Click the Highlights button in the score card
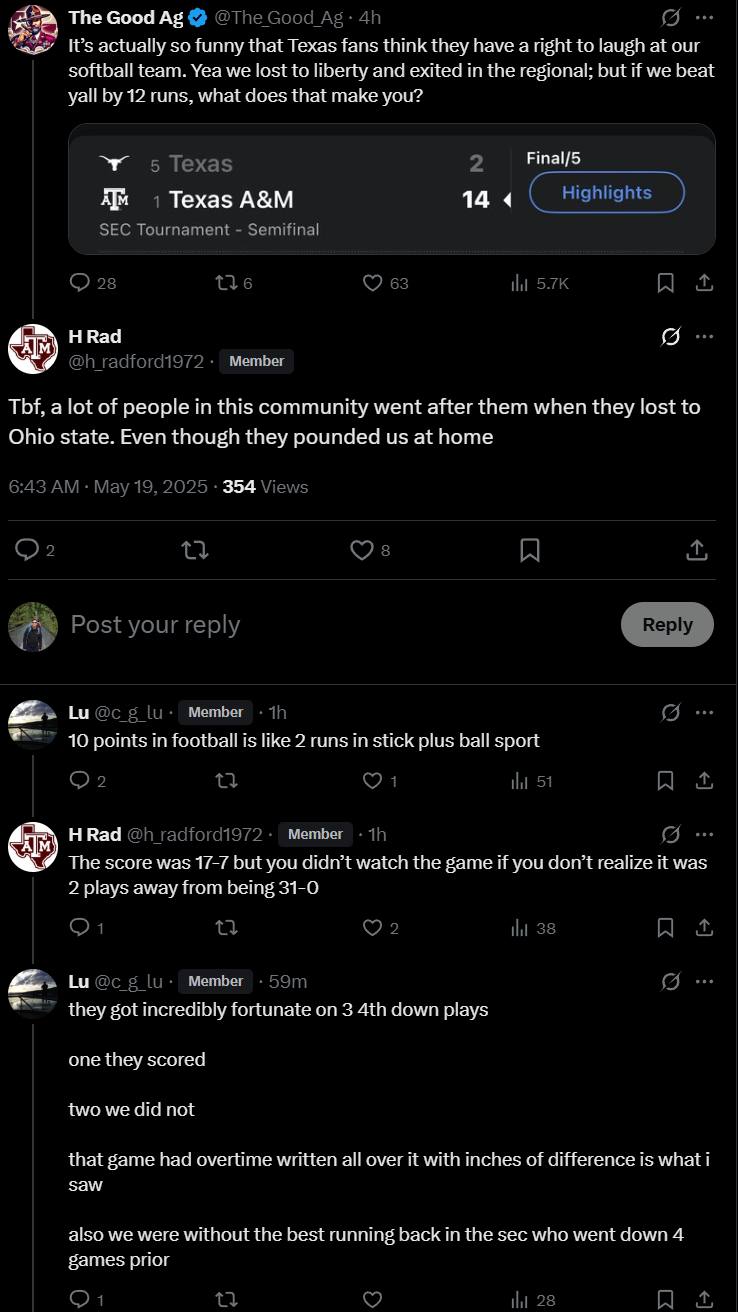This screenshot has height=1312, width=738. [607, 193]
